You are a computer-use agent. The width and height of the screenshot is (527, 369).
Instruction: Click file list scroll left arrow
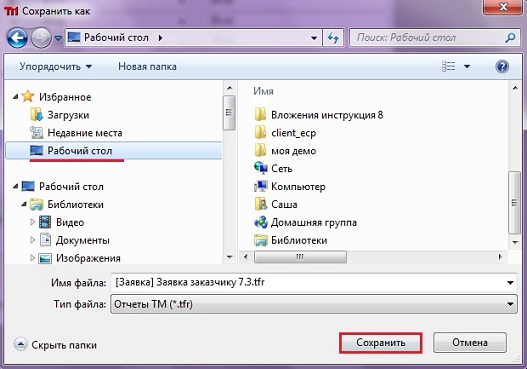246,257
